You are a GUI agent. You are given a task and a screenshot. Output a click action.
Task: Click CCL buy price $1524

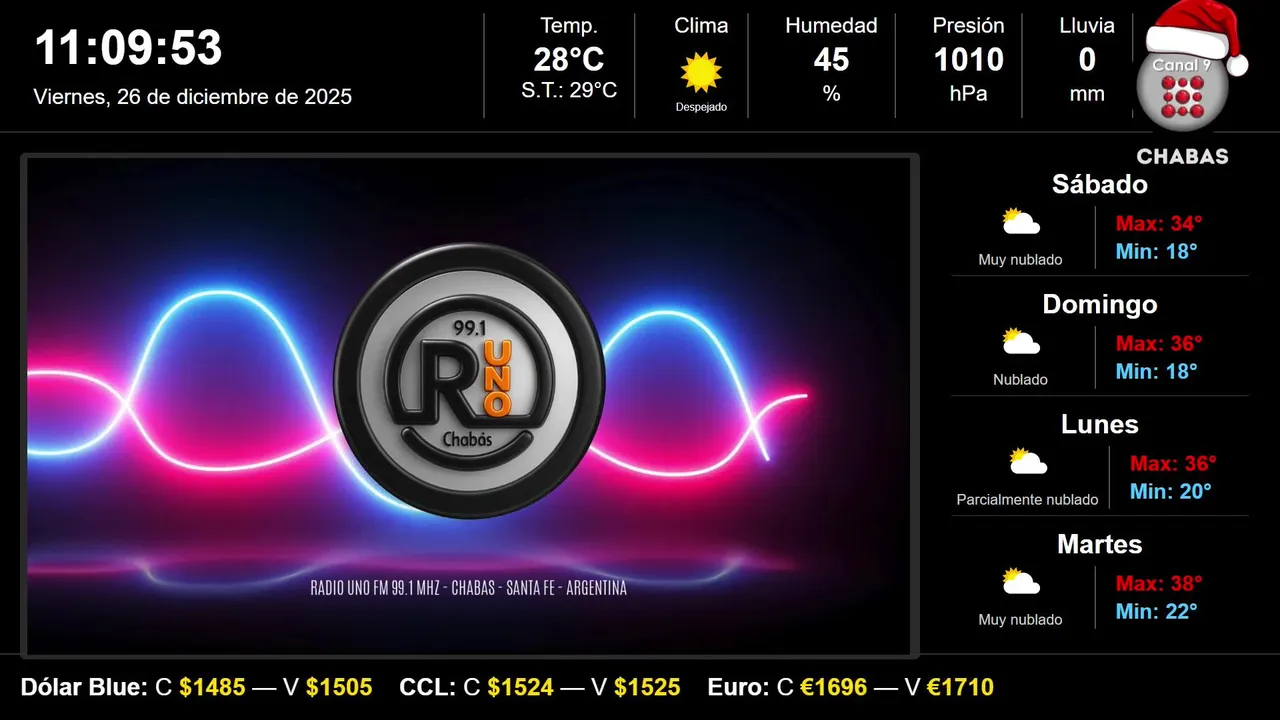coord(520,687)
